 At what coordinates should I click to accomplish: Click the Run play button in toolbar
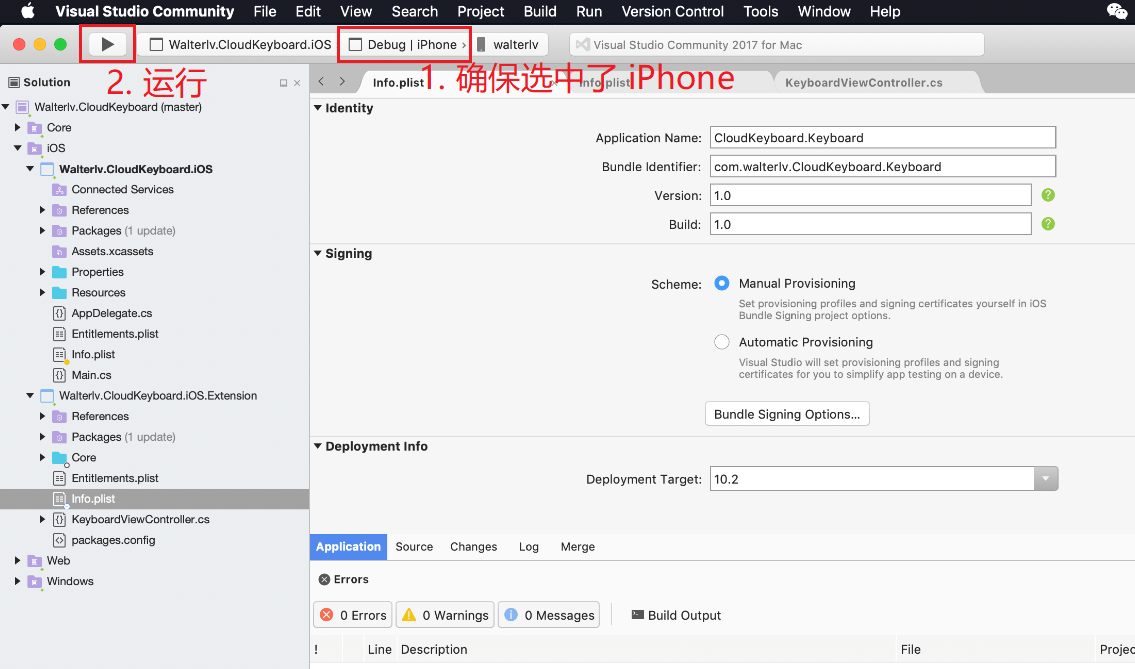[x=108, y=44]
